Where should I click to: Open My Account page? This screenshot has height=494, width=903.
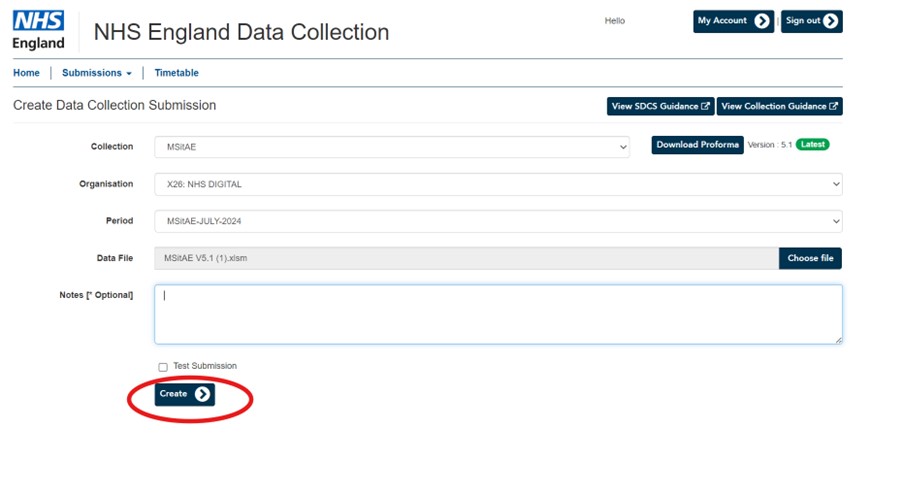click(x=733, y=21)
